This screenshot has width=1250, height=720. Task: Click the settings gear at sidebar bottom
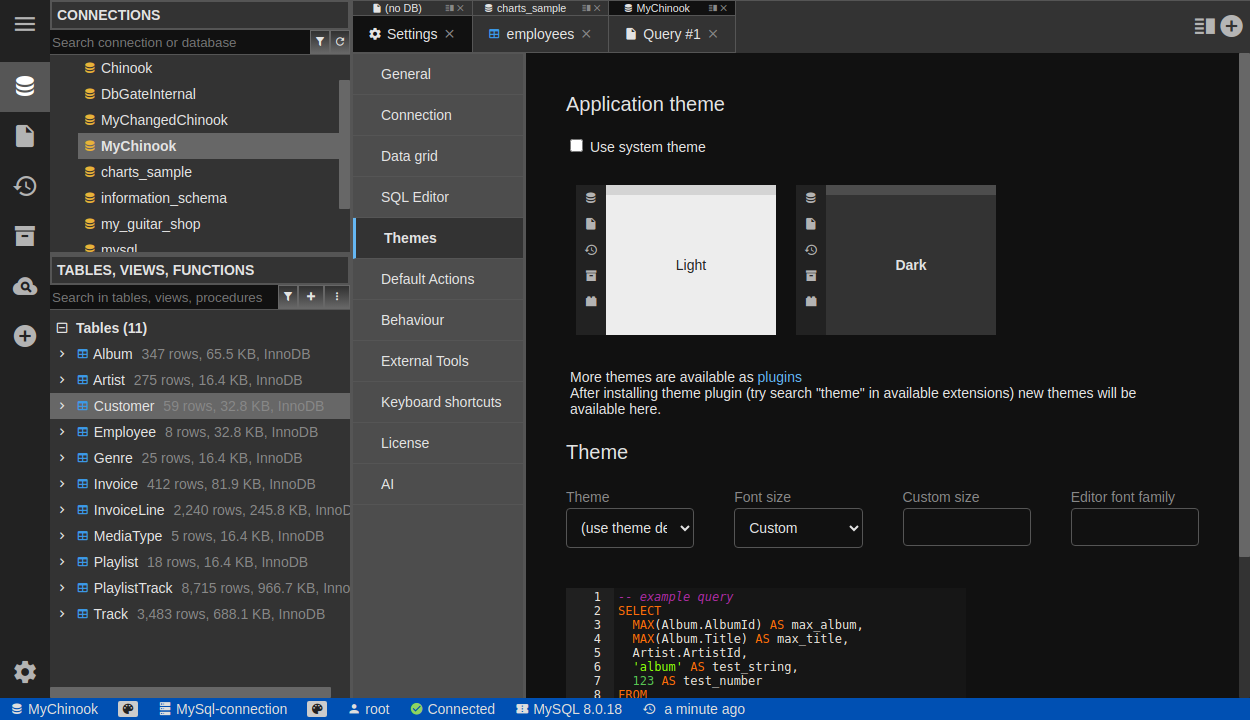25,672
